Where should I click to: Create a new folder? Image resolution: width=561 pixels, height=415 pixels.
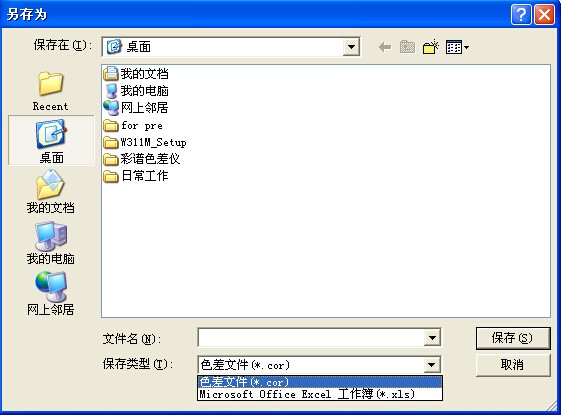coord(430,47)
